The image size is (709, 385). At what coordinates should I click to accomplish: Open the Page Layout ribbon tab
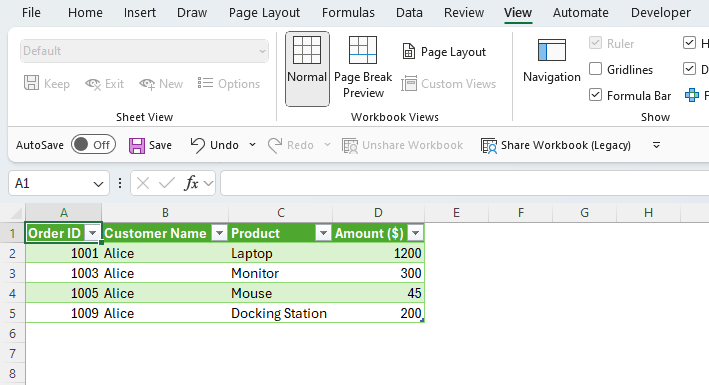[264, 13]
